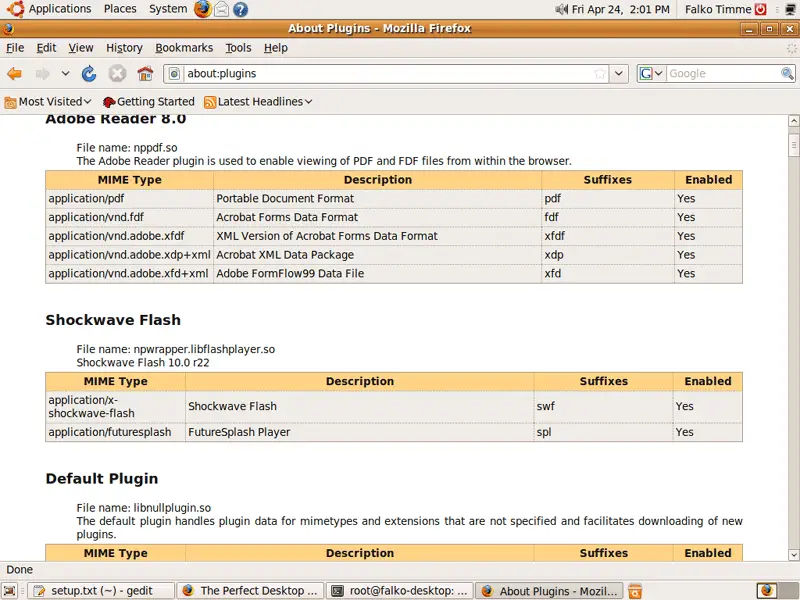
Task: Click the show desktop button in the bottom panel
Action: [10, 591]
